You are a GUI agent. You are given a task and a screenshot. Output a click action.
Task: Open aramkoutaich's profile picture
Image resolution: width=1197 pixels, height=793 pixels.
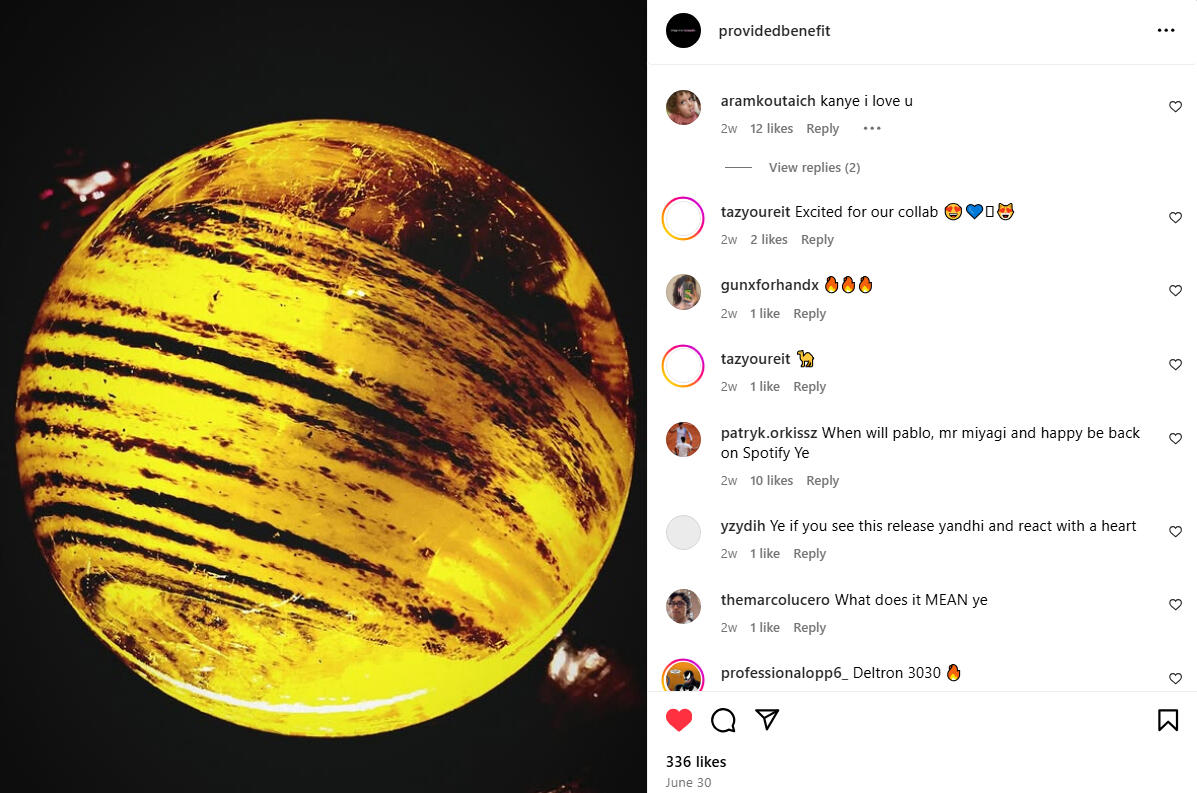pos(683,107)
